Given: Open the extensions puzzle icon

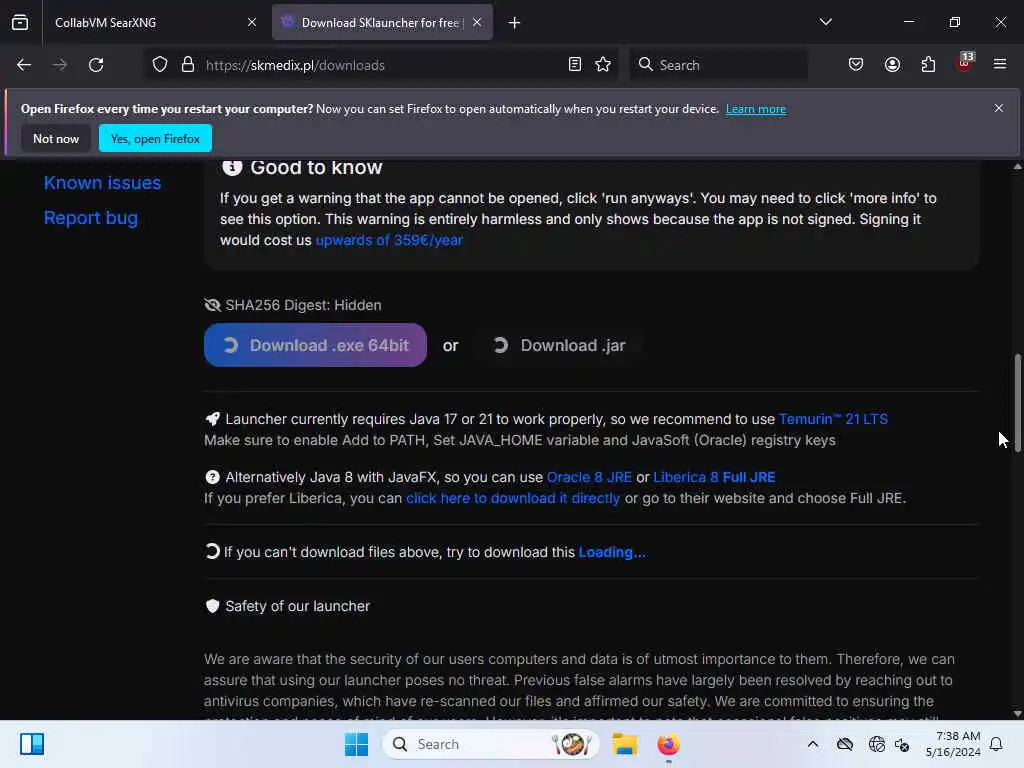Looking at the screenshot, I should click(928, 65).
